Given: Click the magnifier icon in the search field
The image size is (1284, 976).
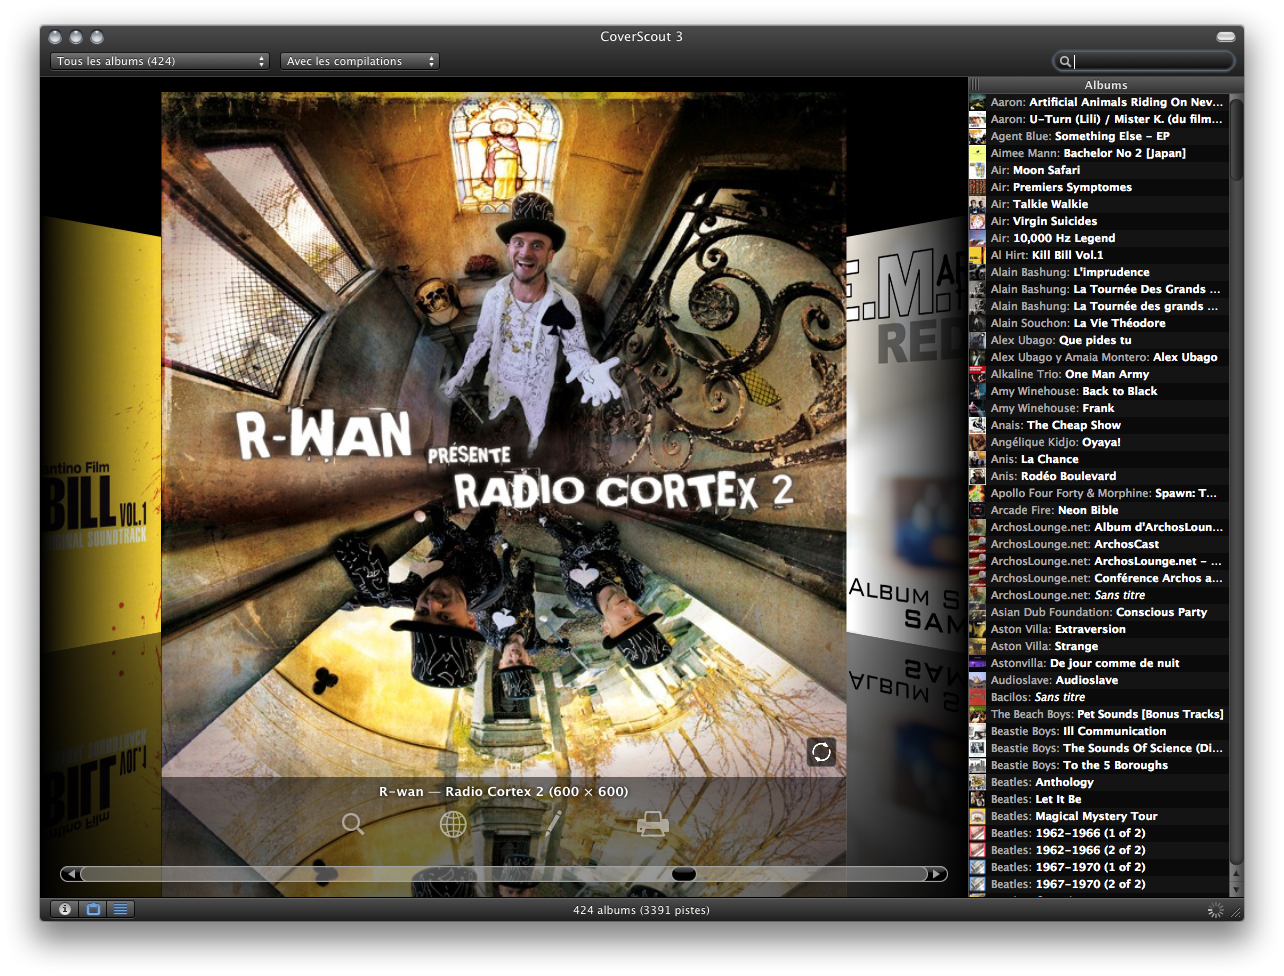Looking at the screenshot, I should point(1066,62).
